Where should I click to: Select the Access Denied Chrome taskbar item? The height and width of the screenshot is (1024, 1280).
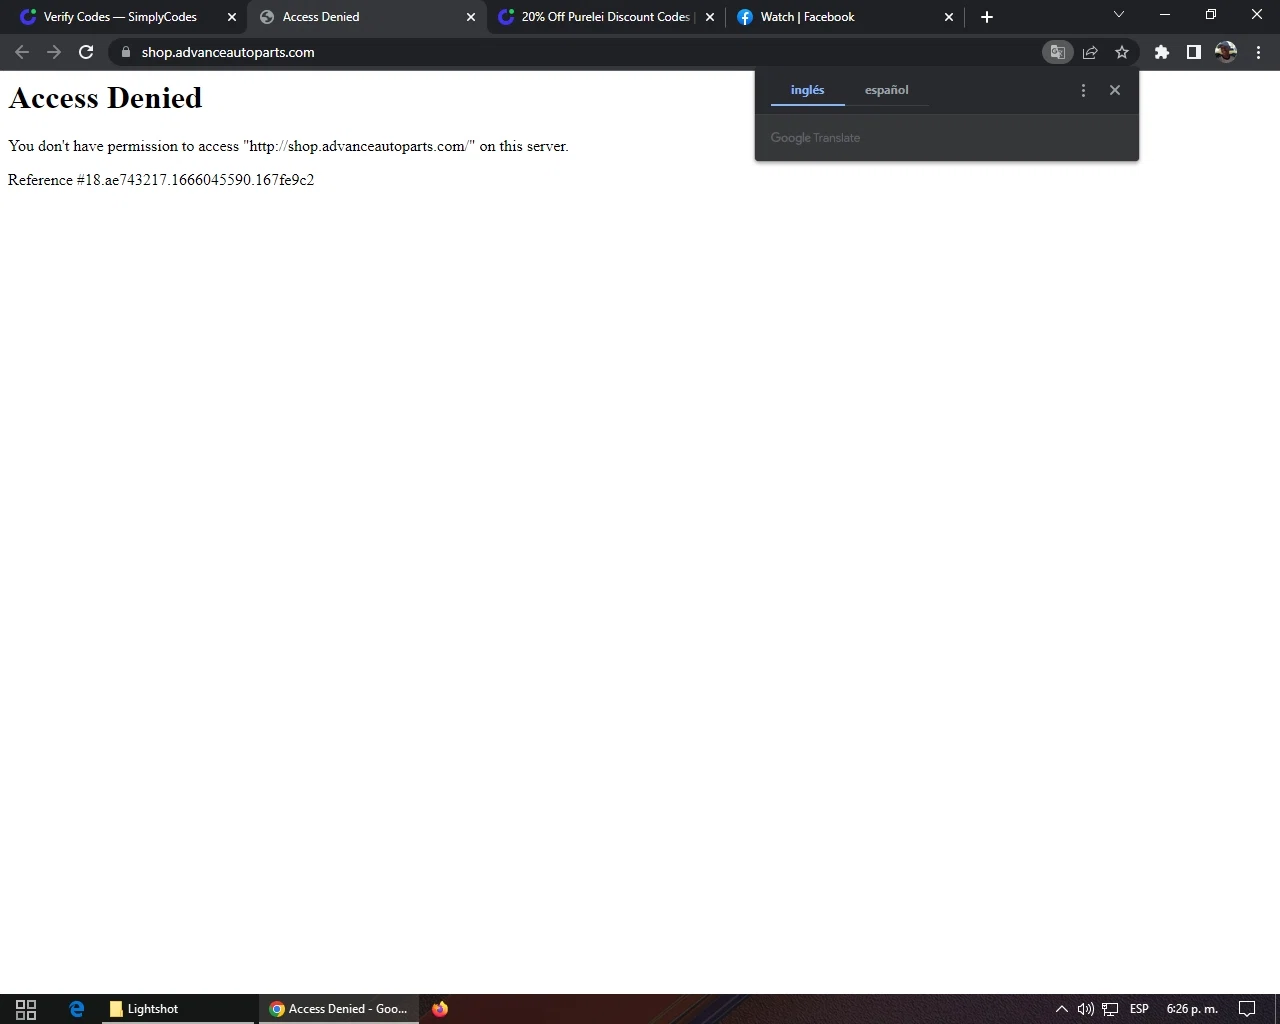tap(338, 1009)
